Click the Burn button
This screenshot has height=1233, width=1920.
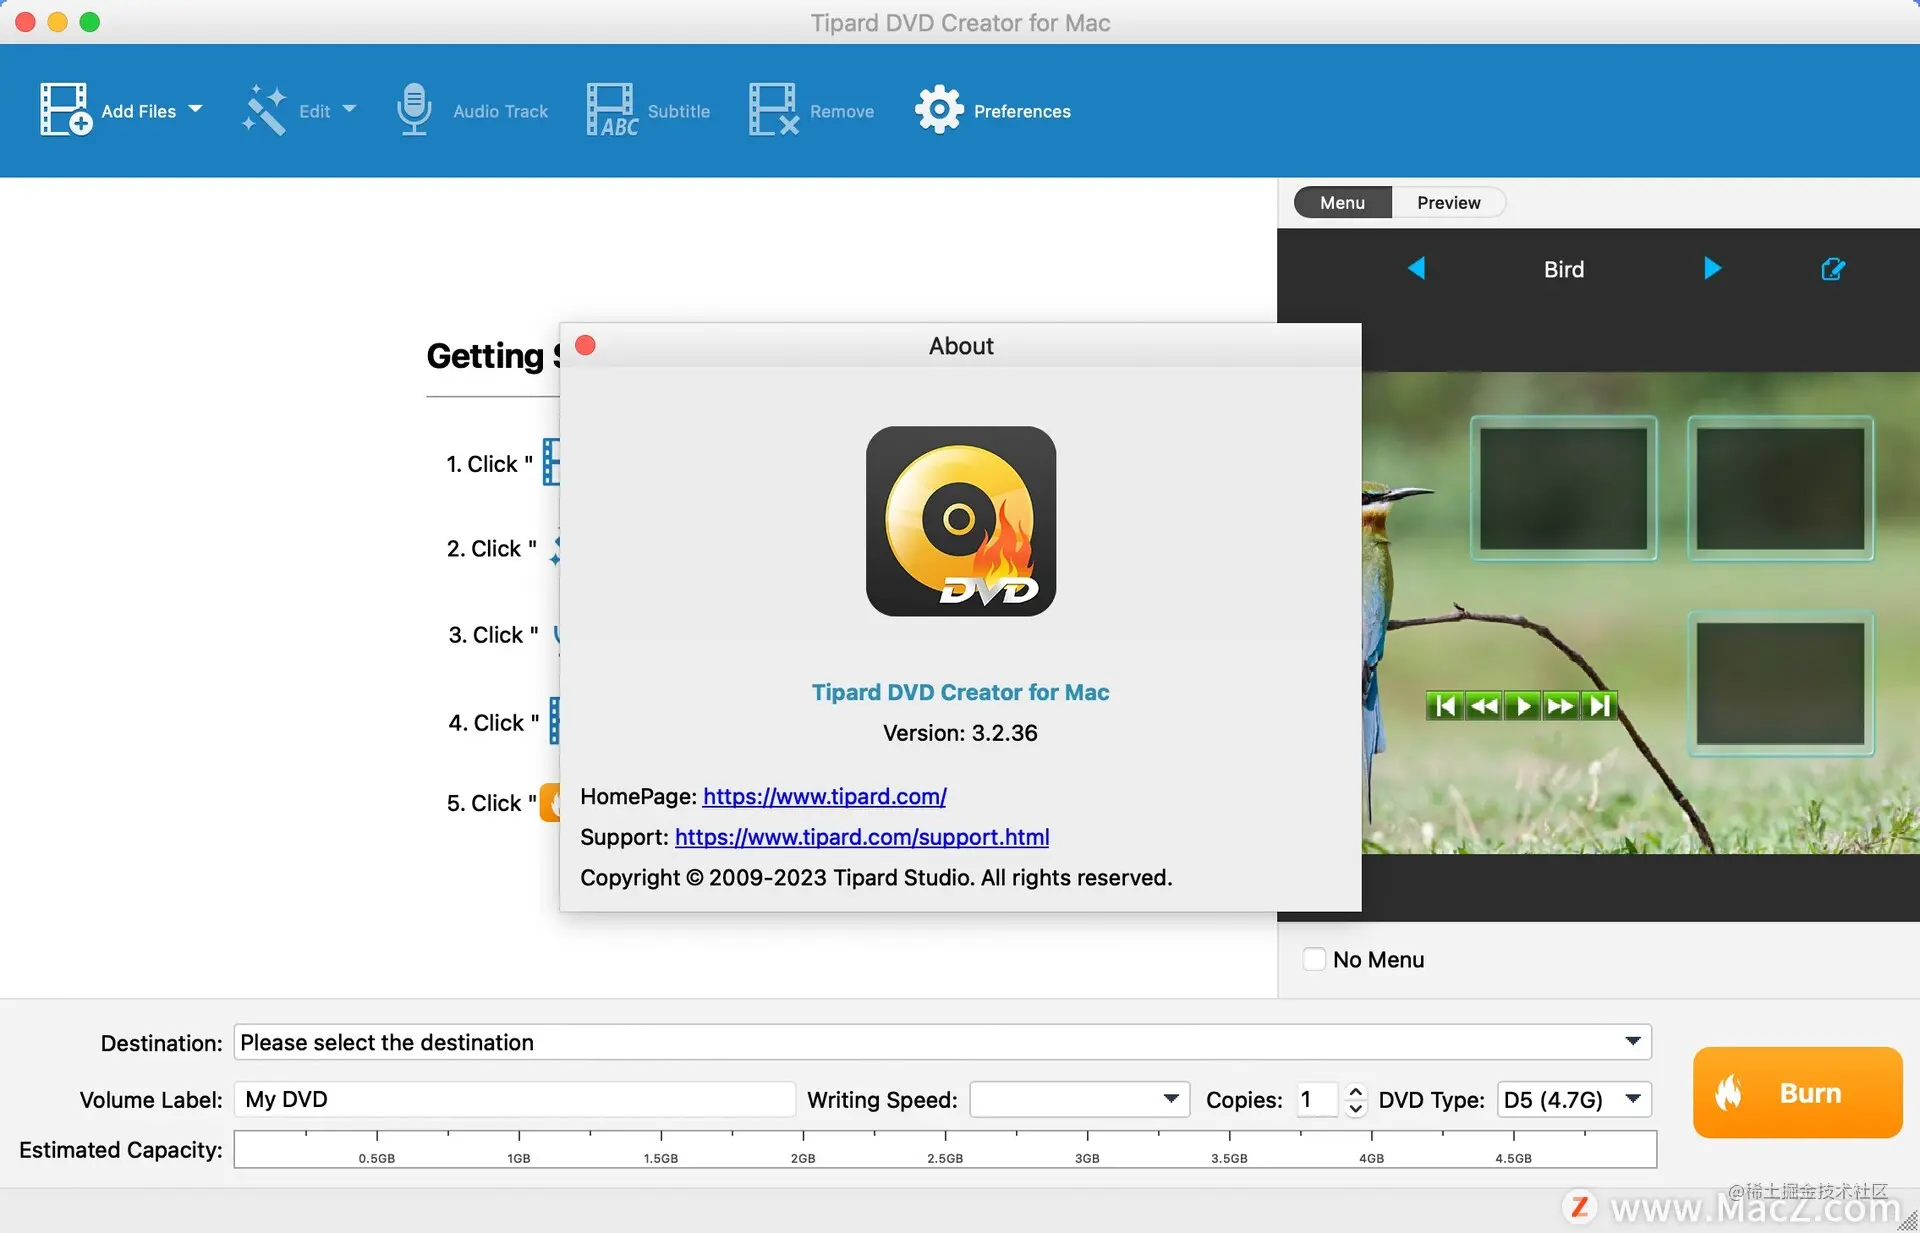coord(1796,1092)
